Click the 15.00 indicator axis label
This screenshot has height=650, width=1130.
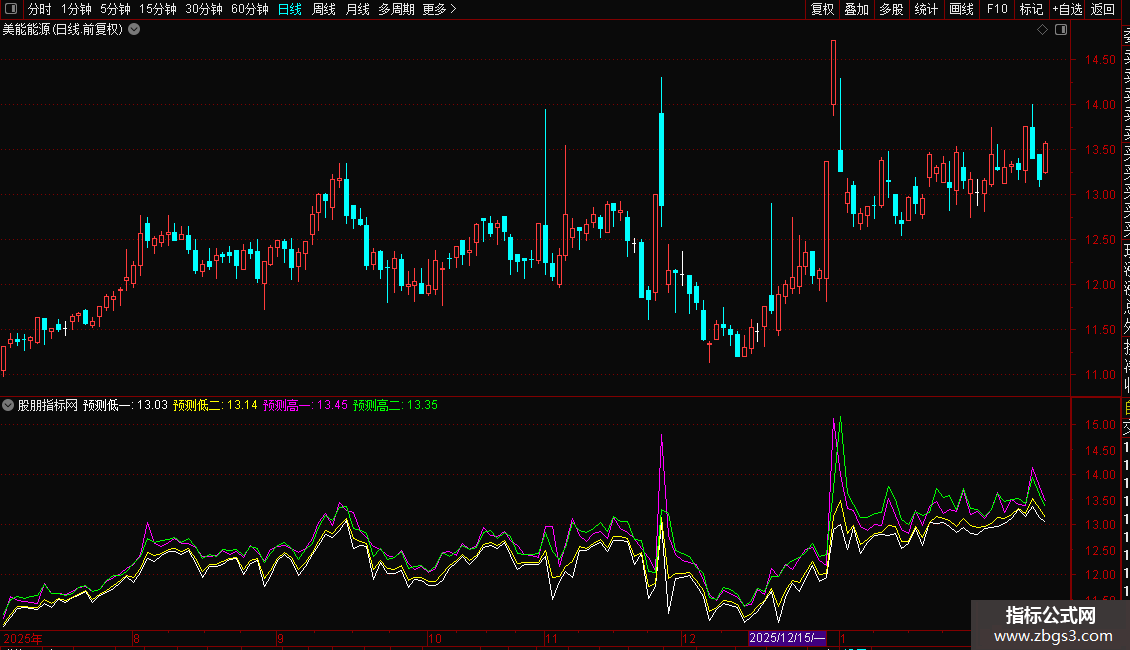point(1100,425)
